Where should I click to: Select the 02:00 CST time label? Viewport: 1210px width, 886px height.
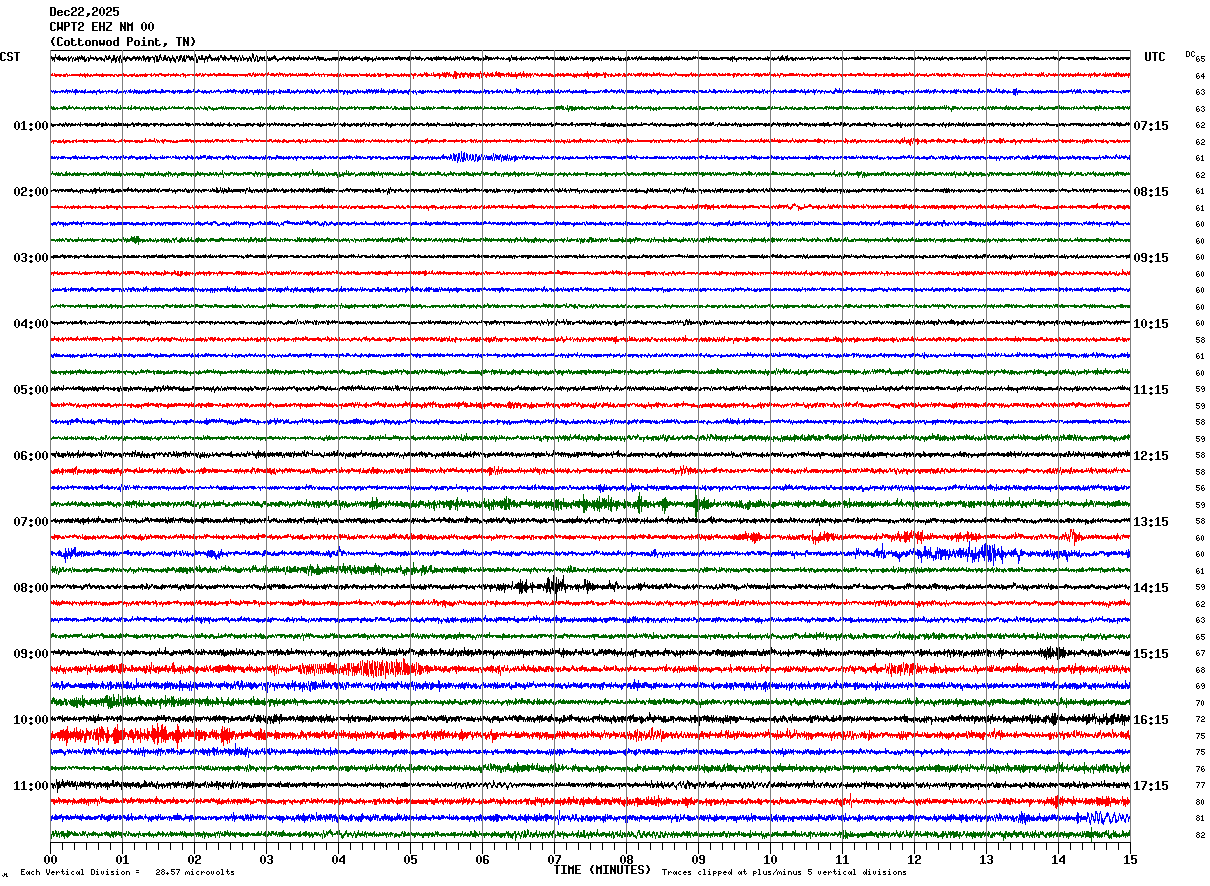click(x=31, y=192)
